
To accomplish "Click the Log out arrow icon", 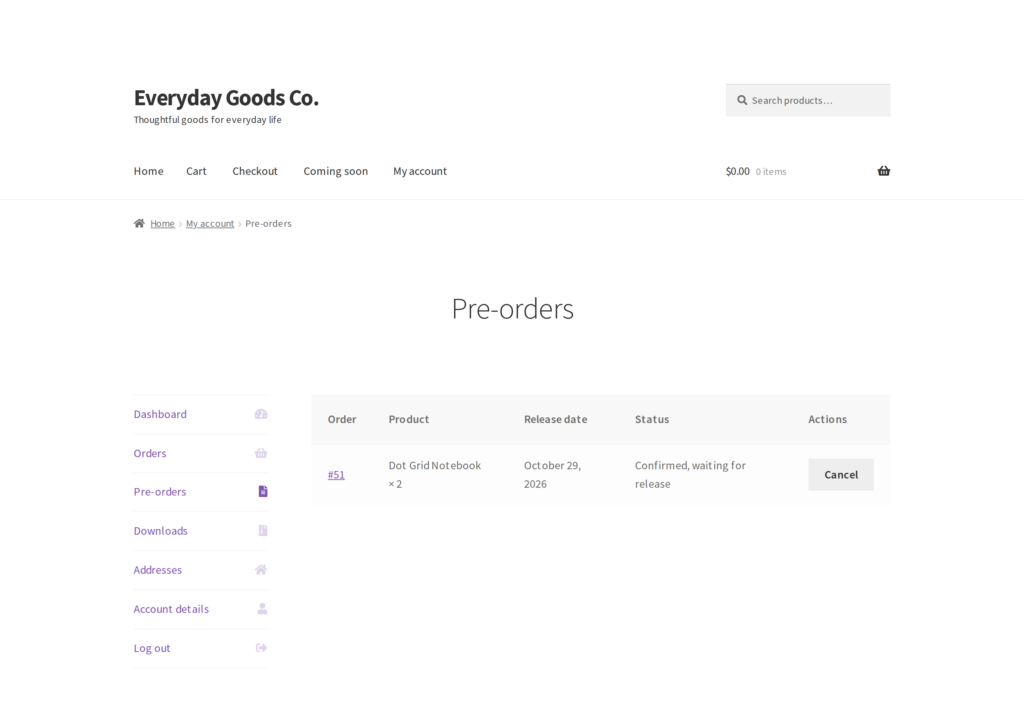I will 261,648.
